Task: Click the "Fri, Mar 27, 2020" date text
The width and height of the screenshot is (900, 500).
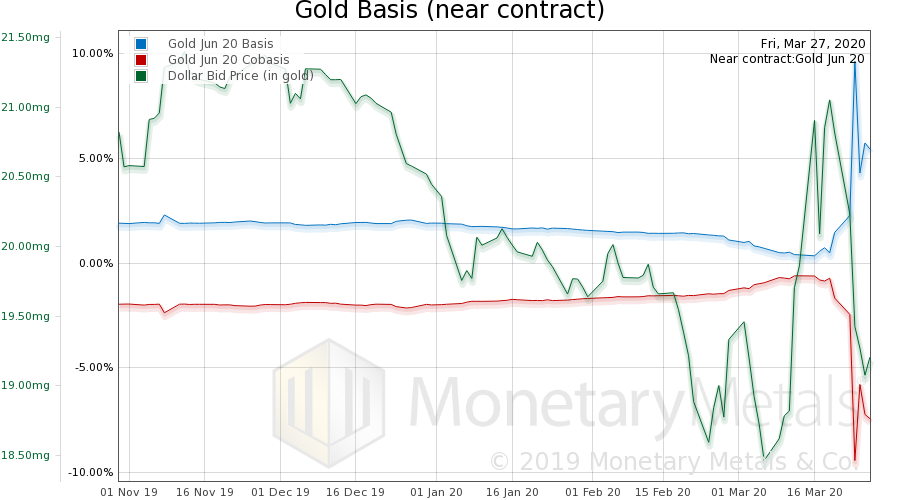Action: 813,44
